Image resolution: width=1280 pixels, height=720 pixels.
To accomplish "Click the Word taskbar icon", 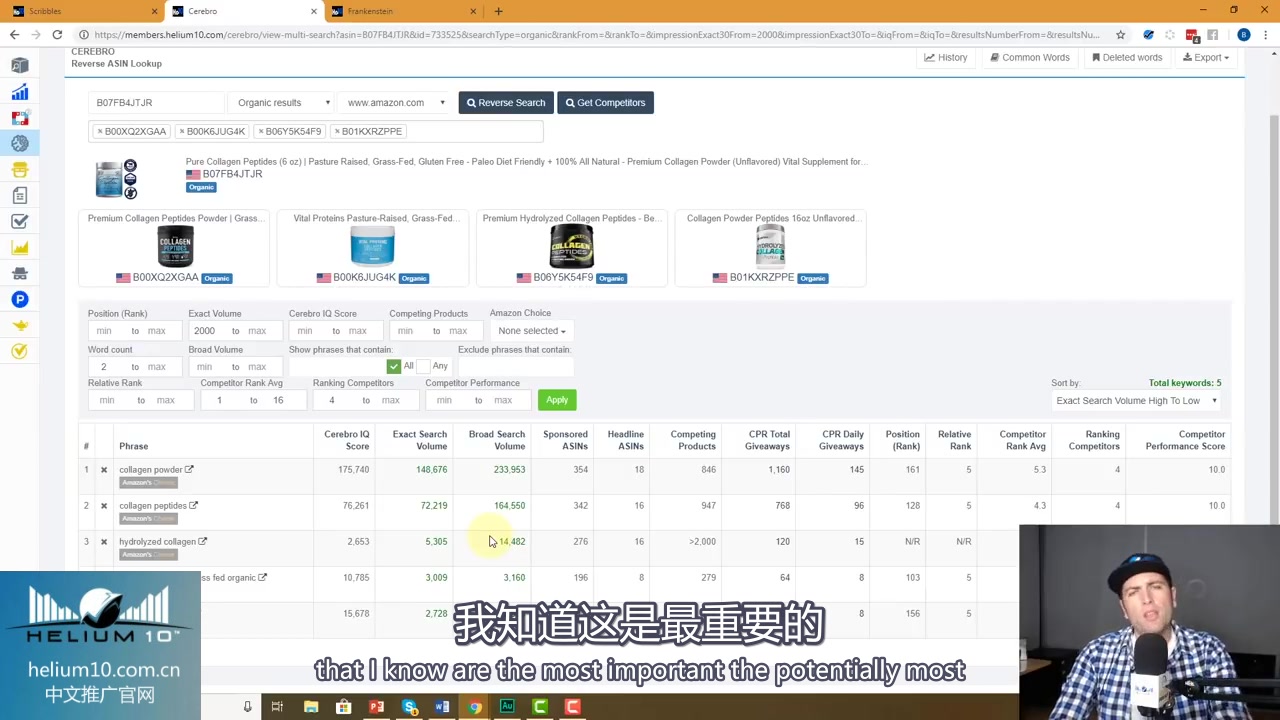I will pyautogui.click(x=442, y=707).
